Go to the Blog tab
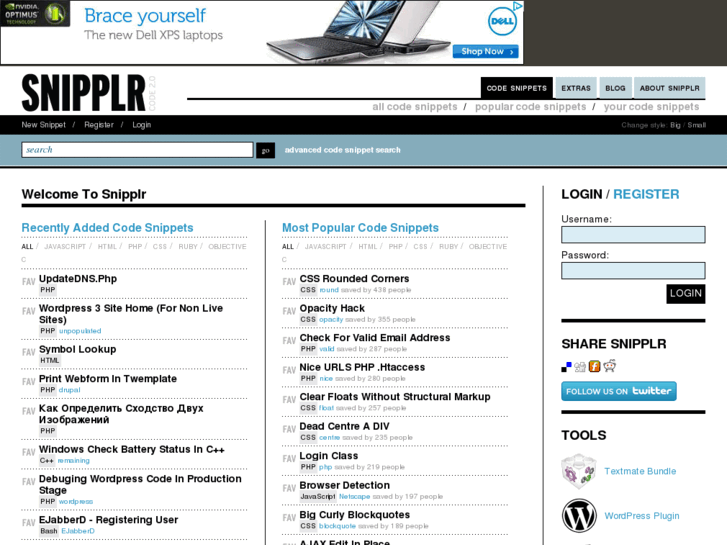 pos(615,88)
